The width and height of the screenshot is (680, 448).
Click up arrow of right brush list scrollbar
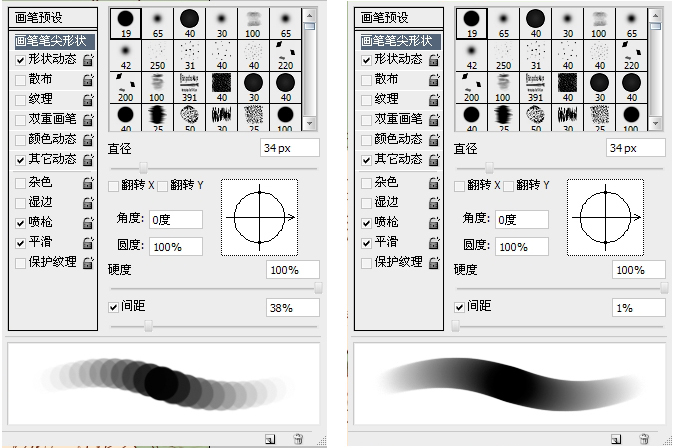[x=656, y=16]
